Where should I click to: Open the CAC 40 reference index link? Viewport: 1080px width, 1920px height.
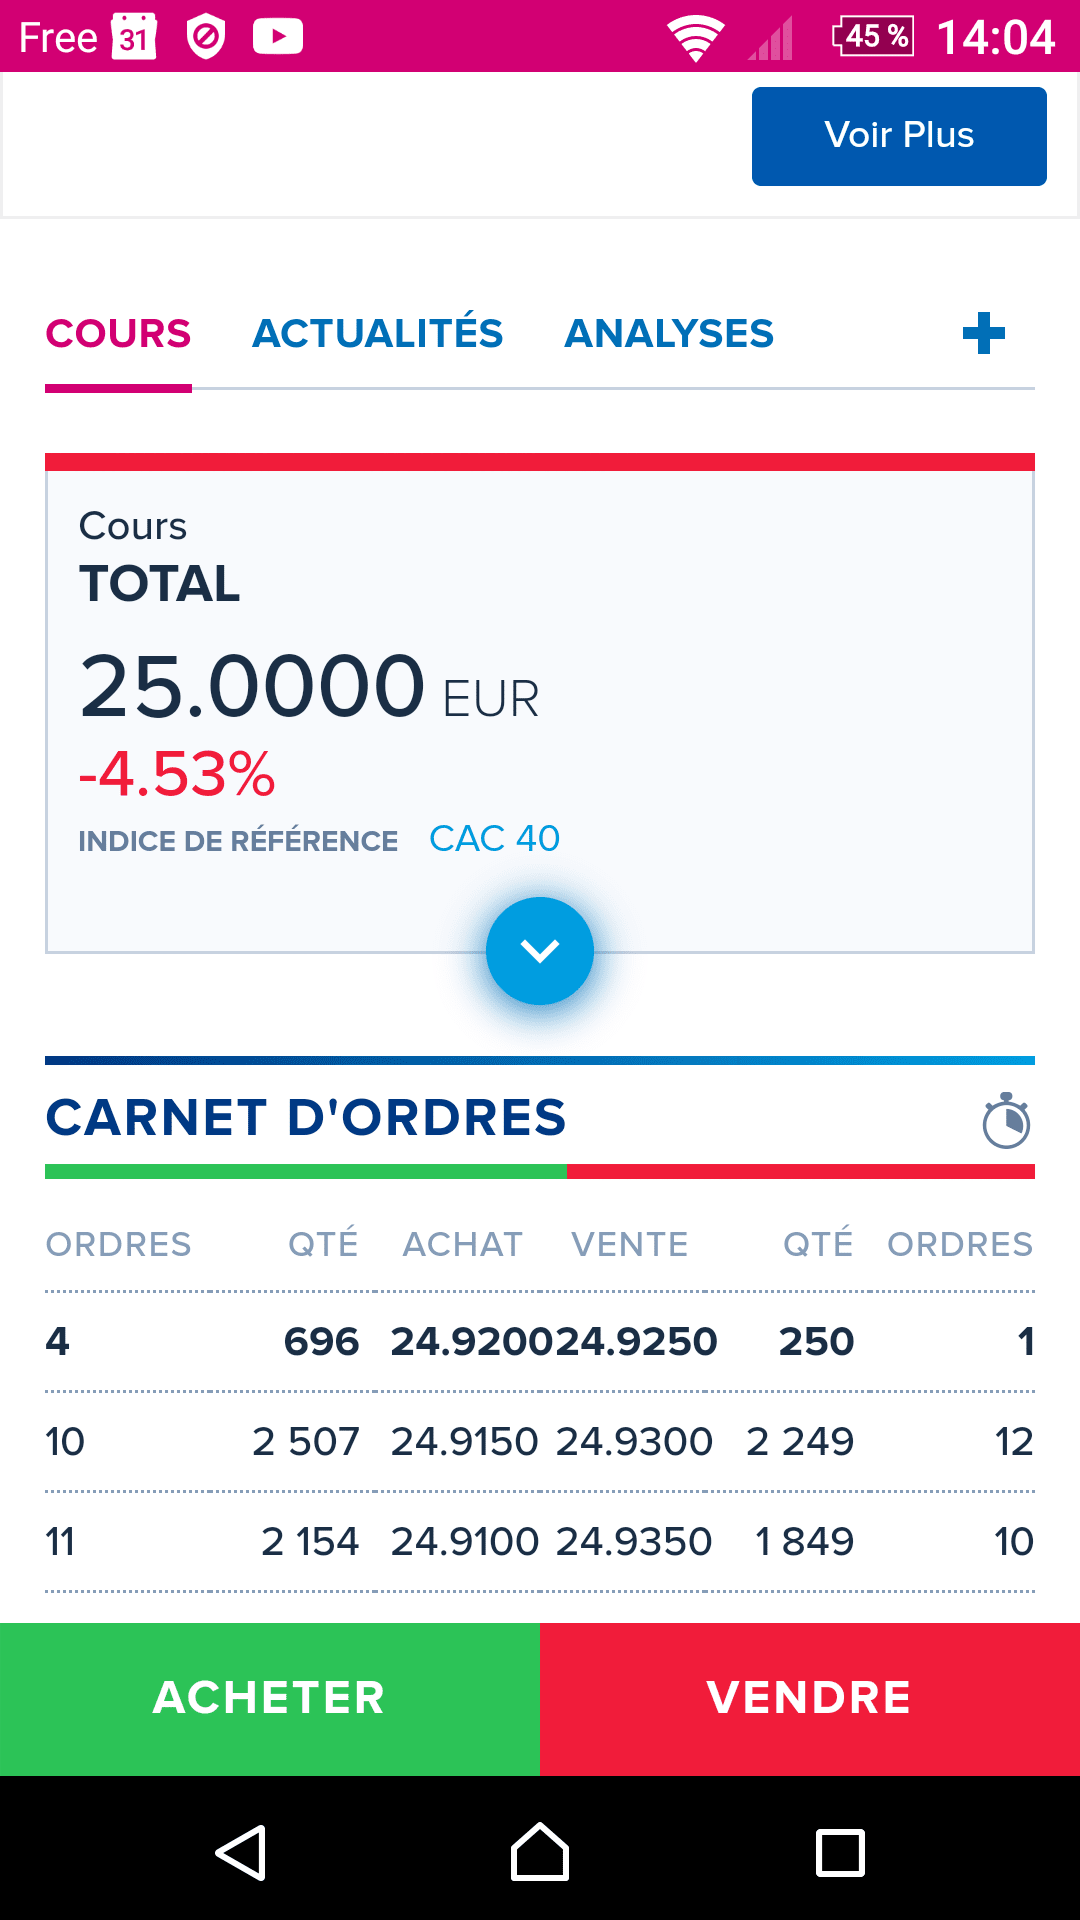click(494, 838)
